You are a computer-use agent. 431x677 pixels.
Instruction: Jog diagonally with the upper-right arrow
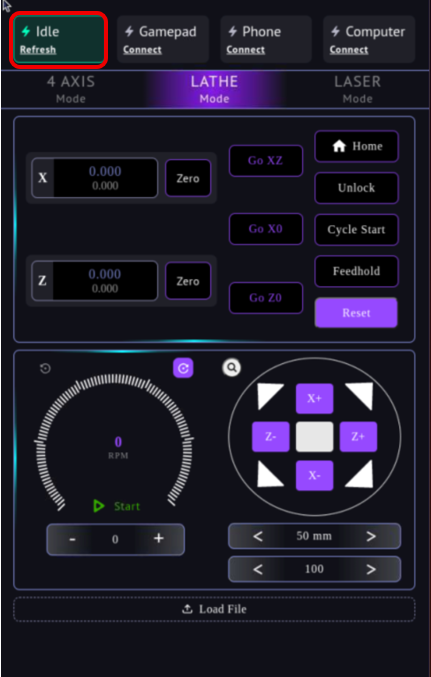click(x=359, y=396)
